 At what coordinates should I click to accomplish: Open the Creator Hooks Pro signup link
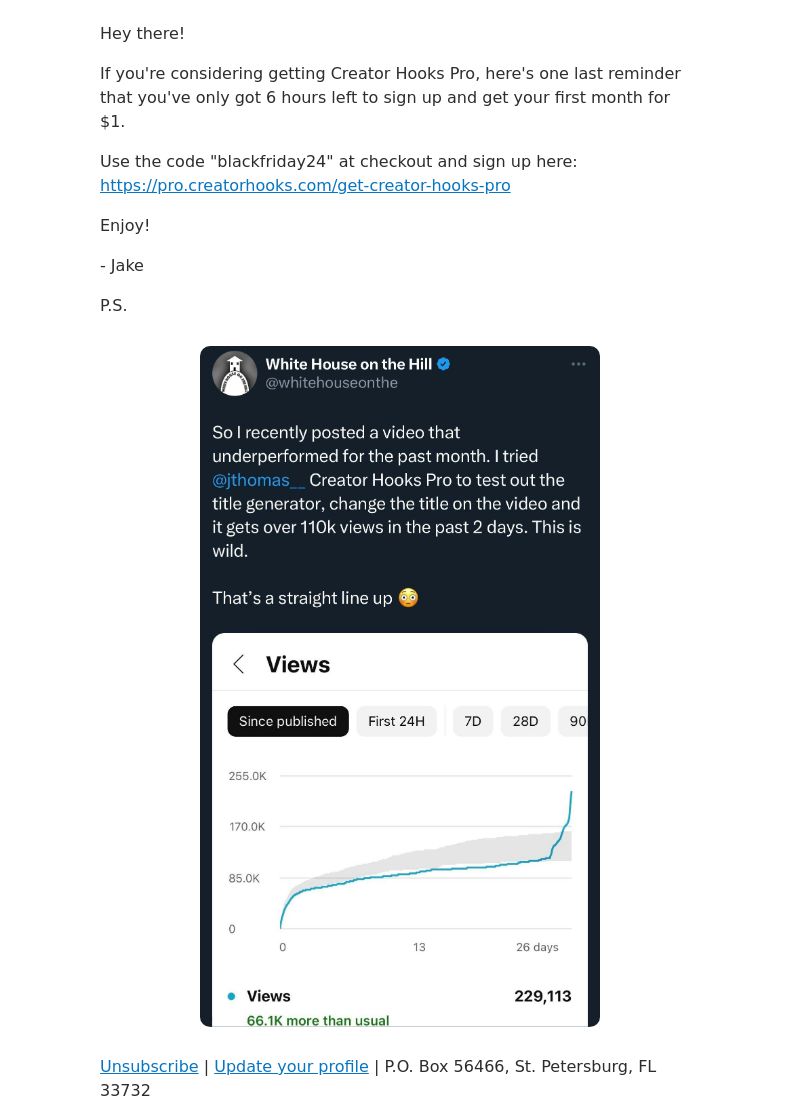(x=305, y=186)
